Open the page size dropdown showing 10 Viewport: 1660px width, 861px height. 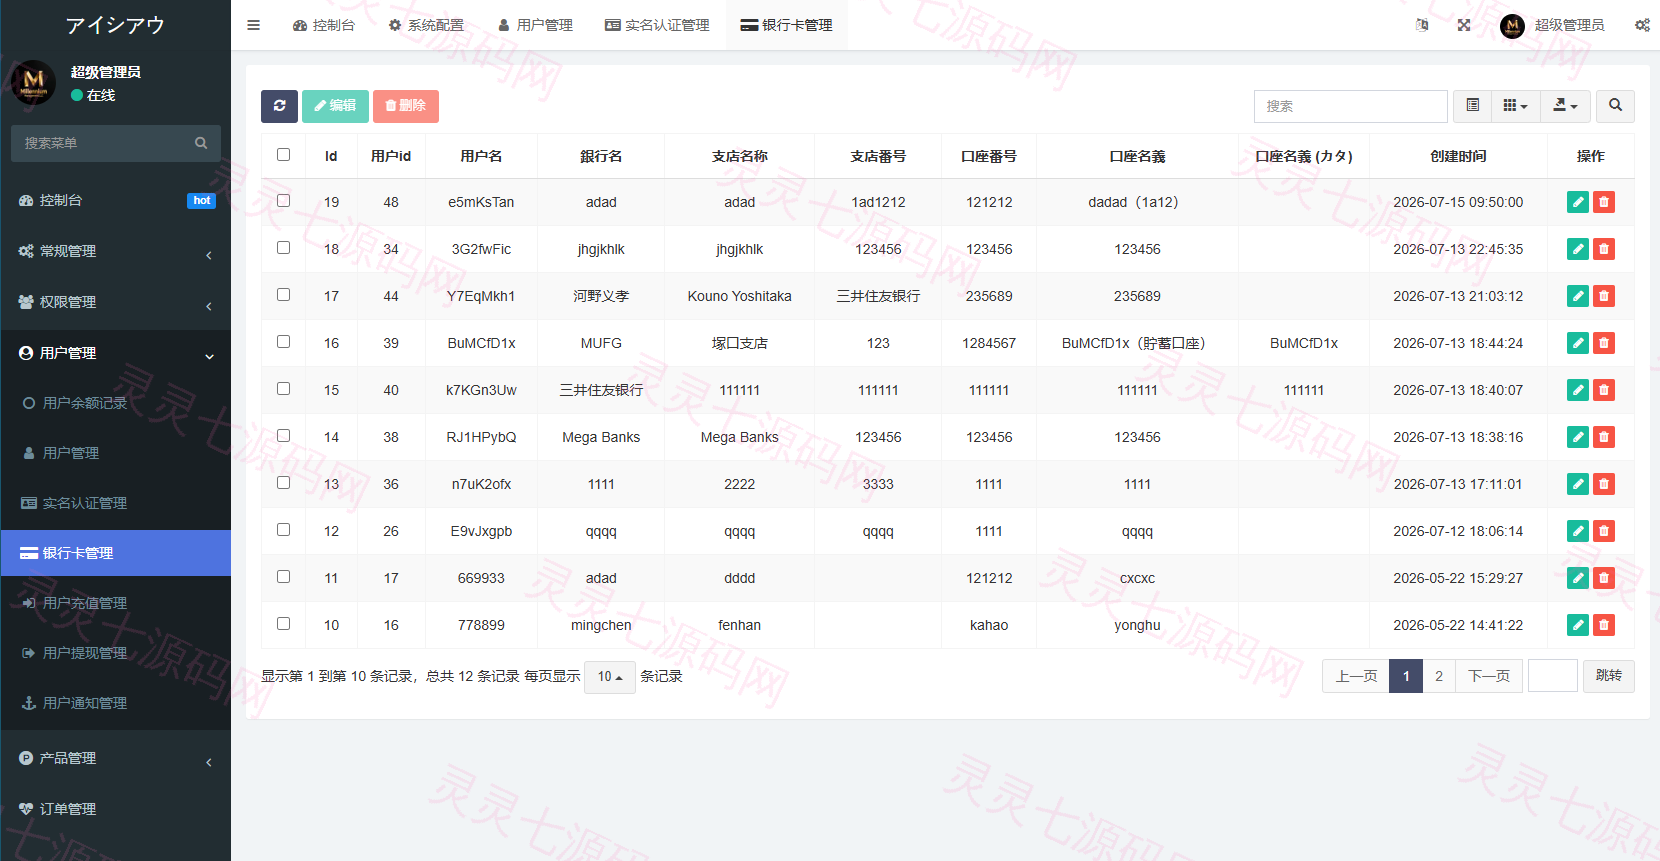pos(610,677)
